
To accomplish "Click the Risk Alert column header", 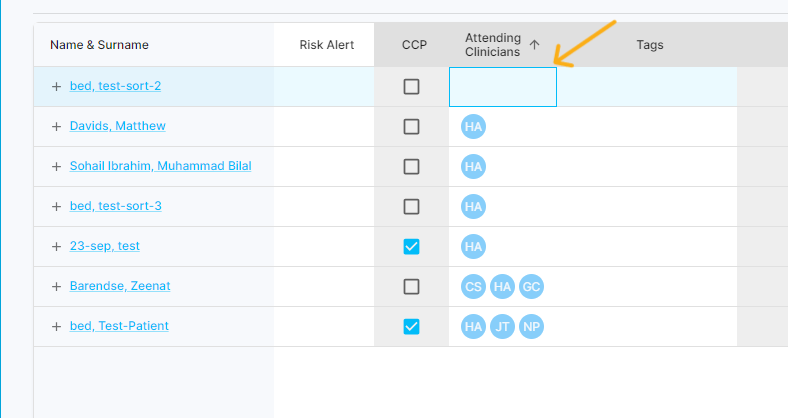I will tap(326, 45).
